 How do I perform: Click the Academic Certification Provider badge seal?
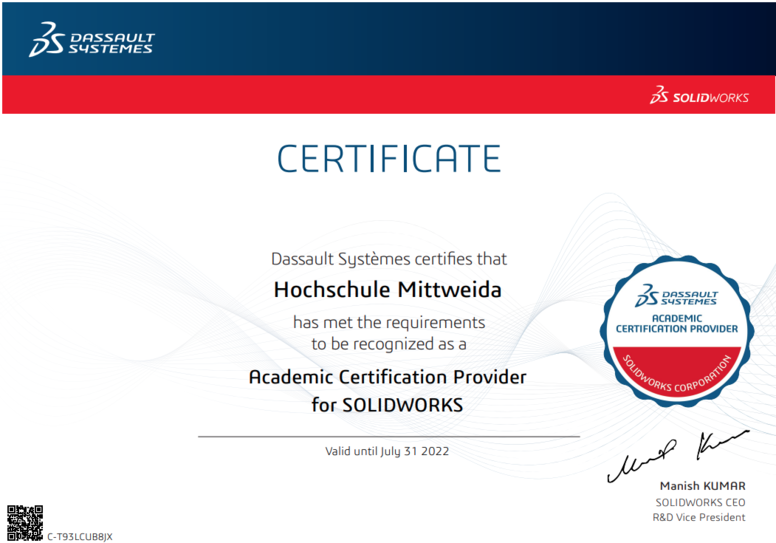(676, 329)
